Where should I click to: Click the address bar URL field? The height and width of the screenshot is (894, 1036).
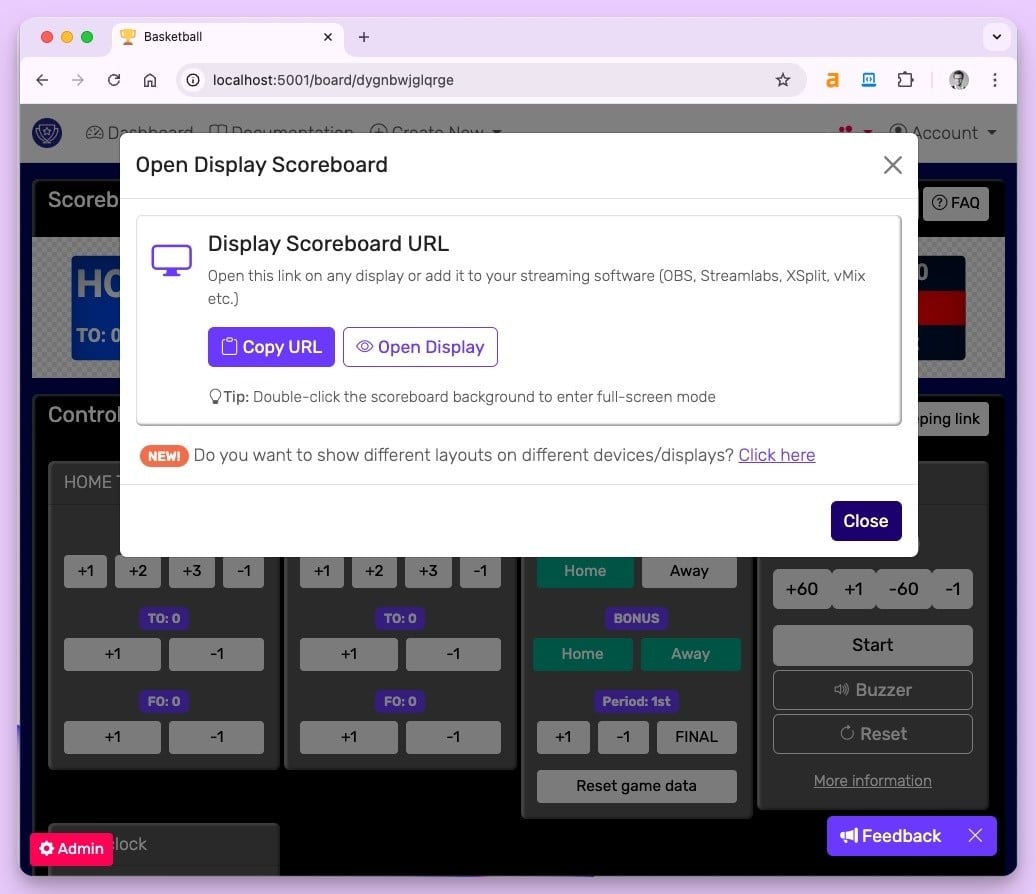click(480, 80)
